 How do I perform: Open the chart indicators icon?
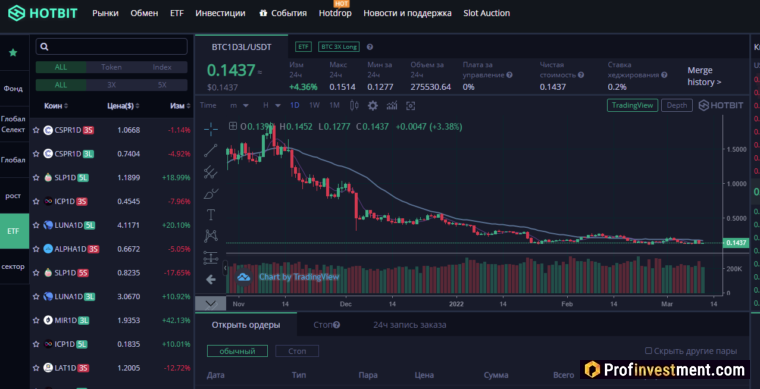click(x=392, y=106)
